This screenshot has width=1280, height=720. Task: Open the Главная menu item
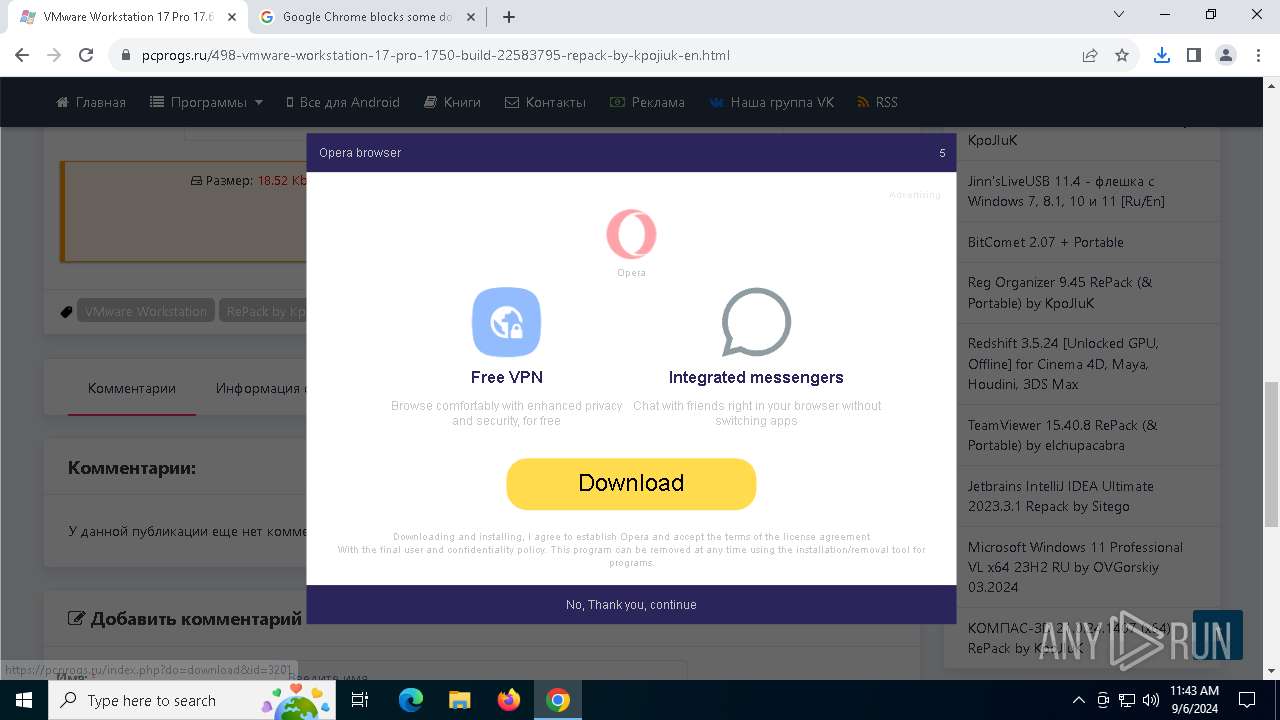(91, 102)
